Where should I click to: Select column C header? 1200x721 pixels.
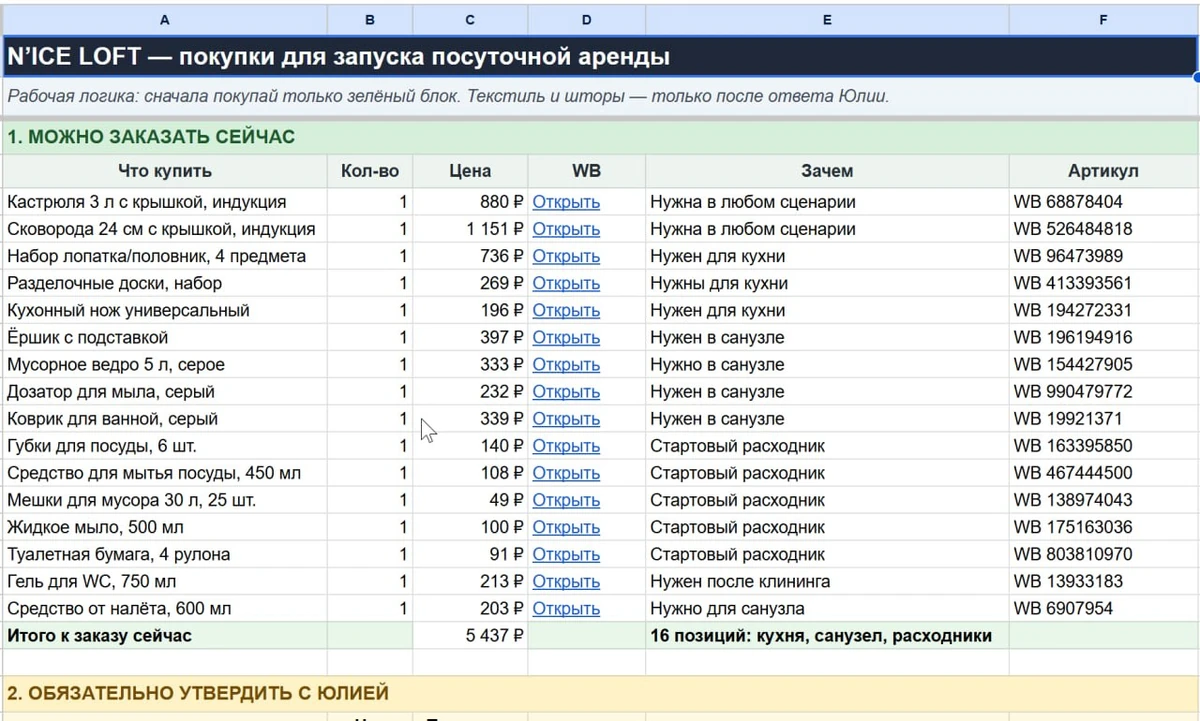pyautogui.click(x=470, y=19)
